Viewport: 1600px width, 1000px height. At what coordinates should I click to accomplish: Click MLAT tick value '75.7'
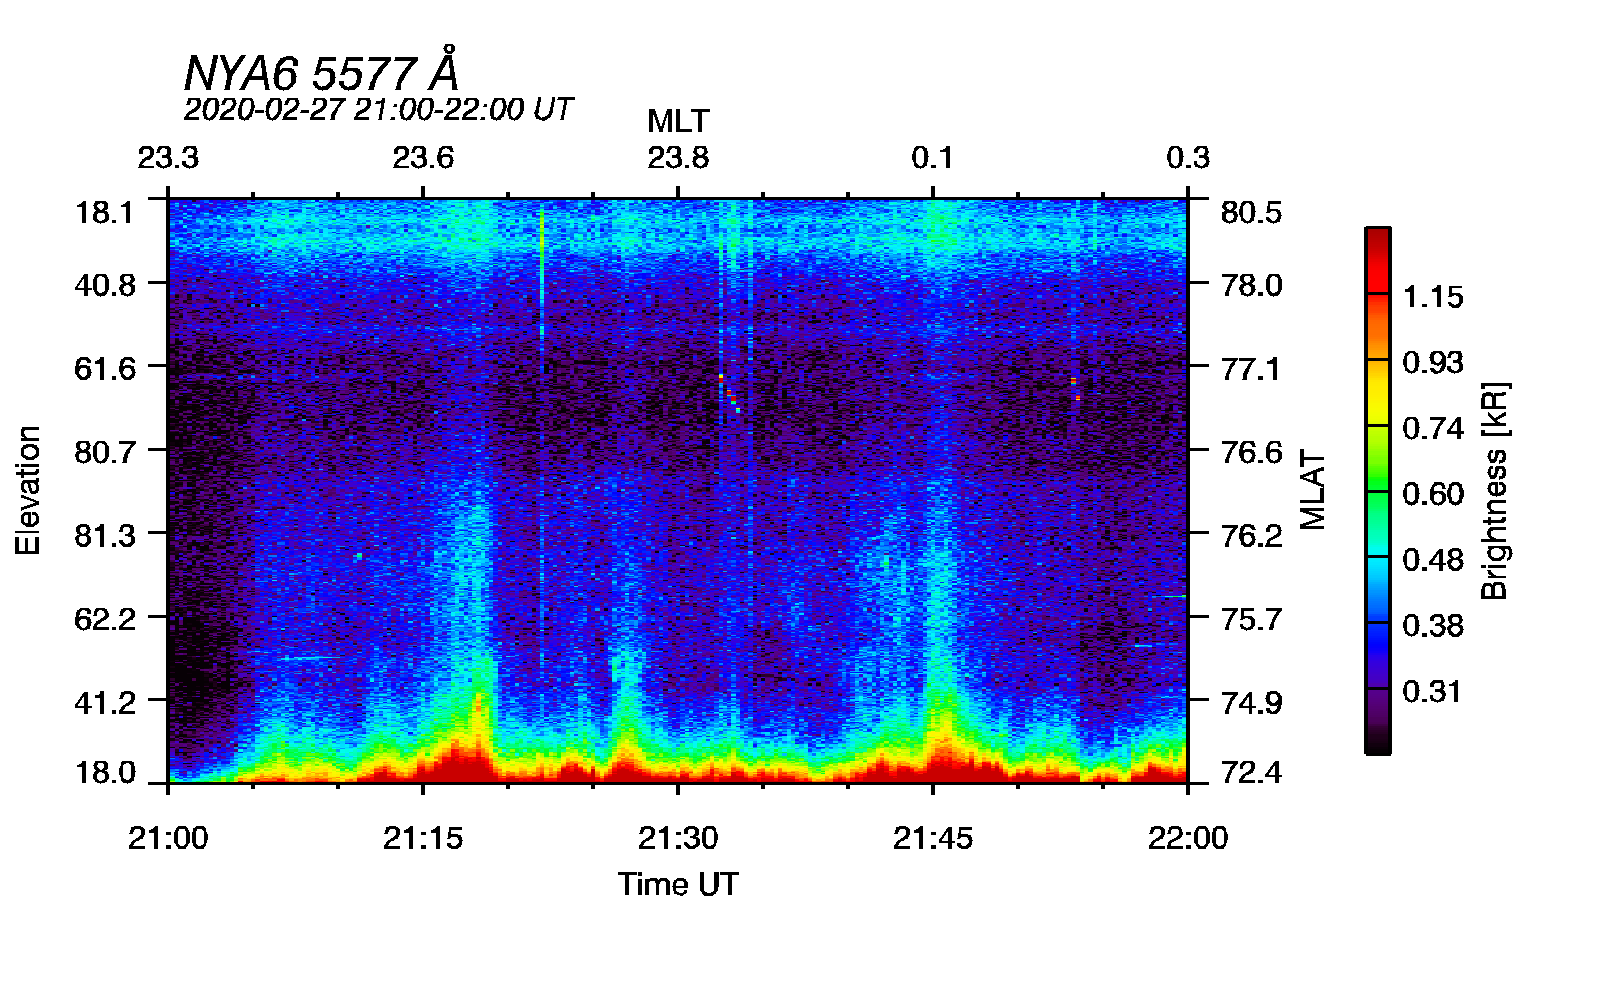click(1252, 619)
